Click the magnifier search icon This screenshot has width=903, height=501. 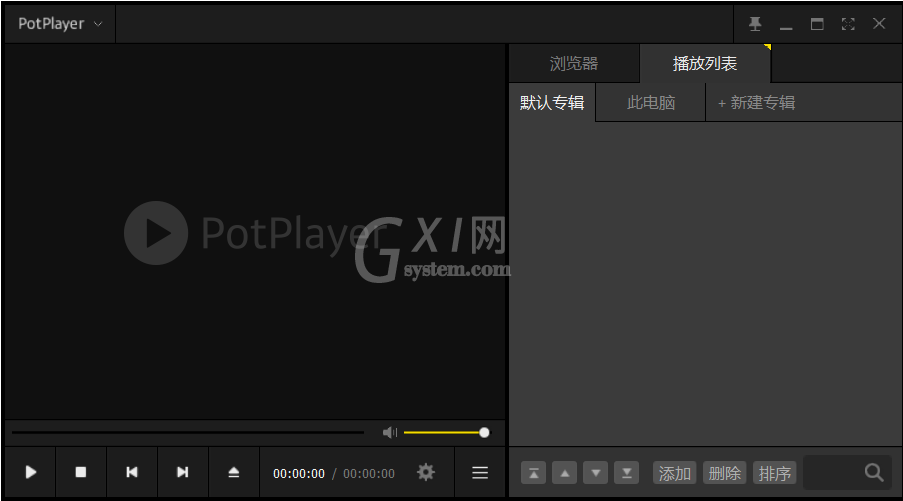(x=874, y=473)
